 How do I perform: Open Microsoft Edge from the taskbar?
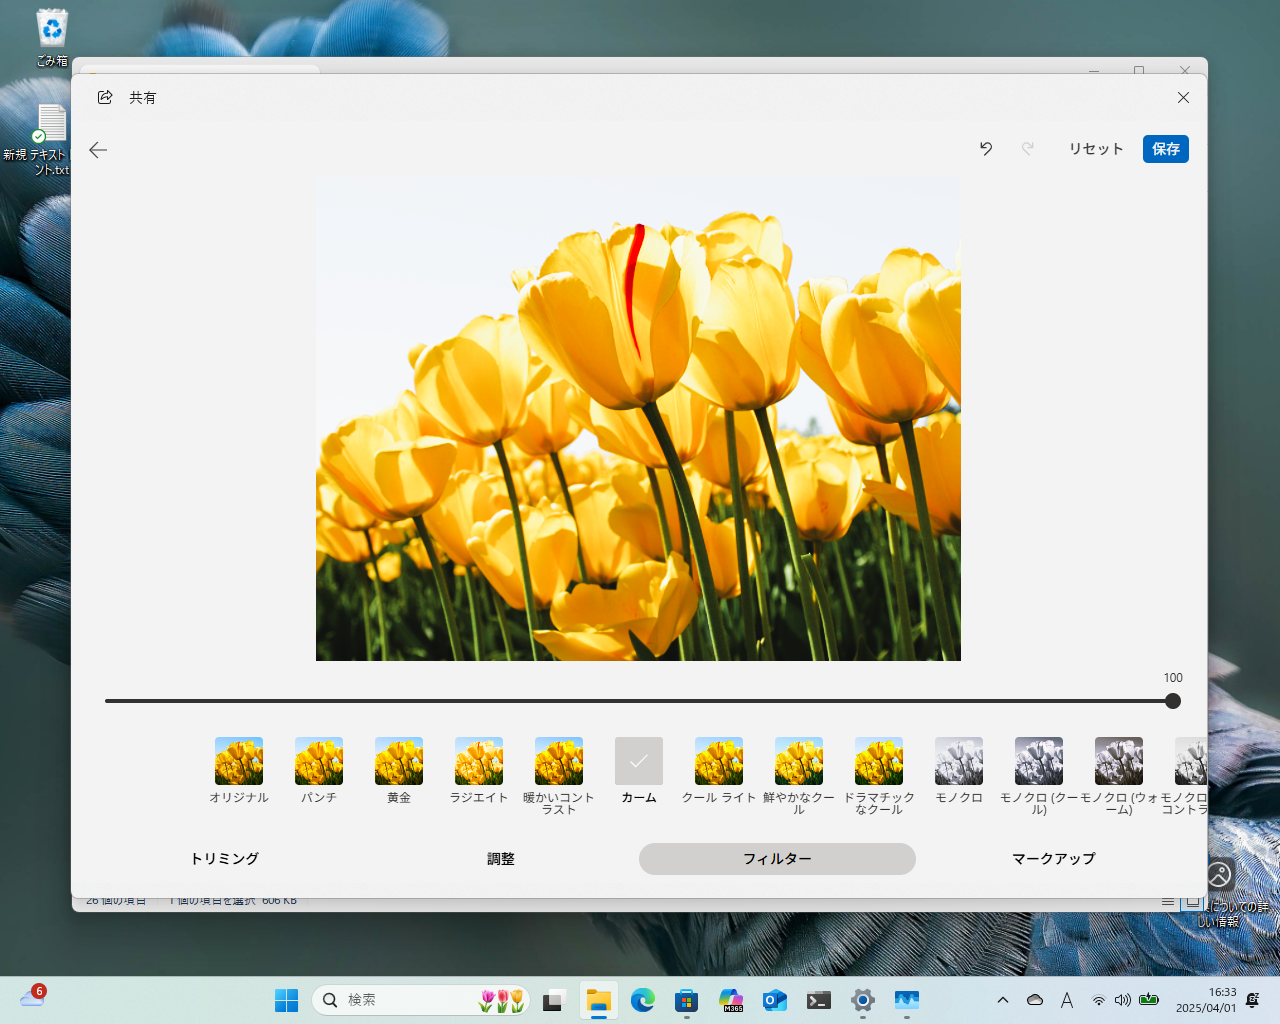[x=642, y=1000]
